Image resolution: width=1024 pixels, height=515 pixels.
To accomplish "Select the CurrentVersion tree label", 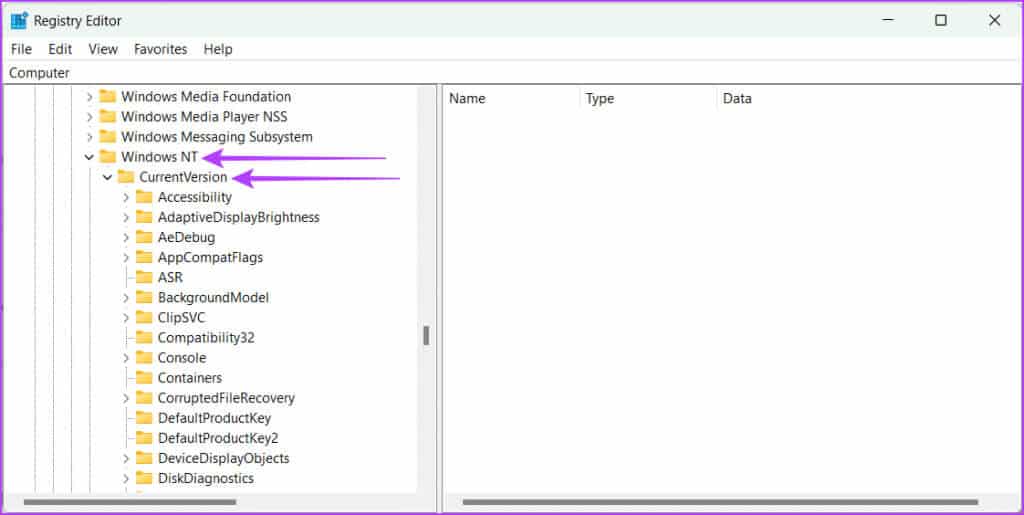I will click(x=184, y=178).
